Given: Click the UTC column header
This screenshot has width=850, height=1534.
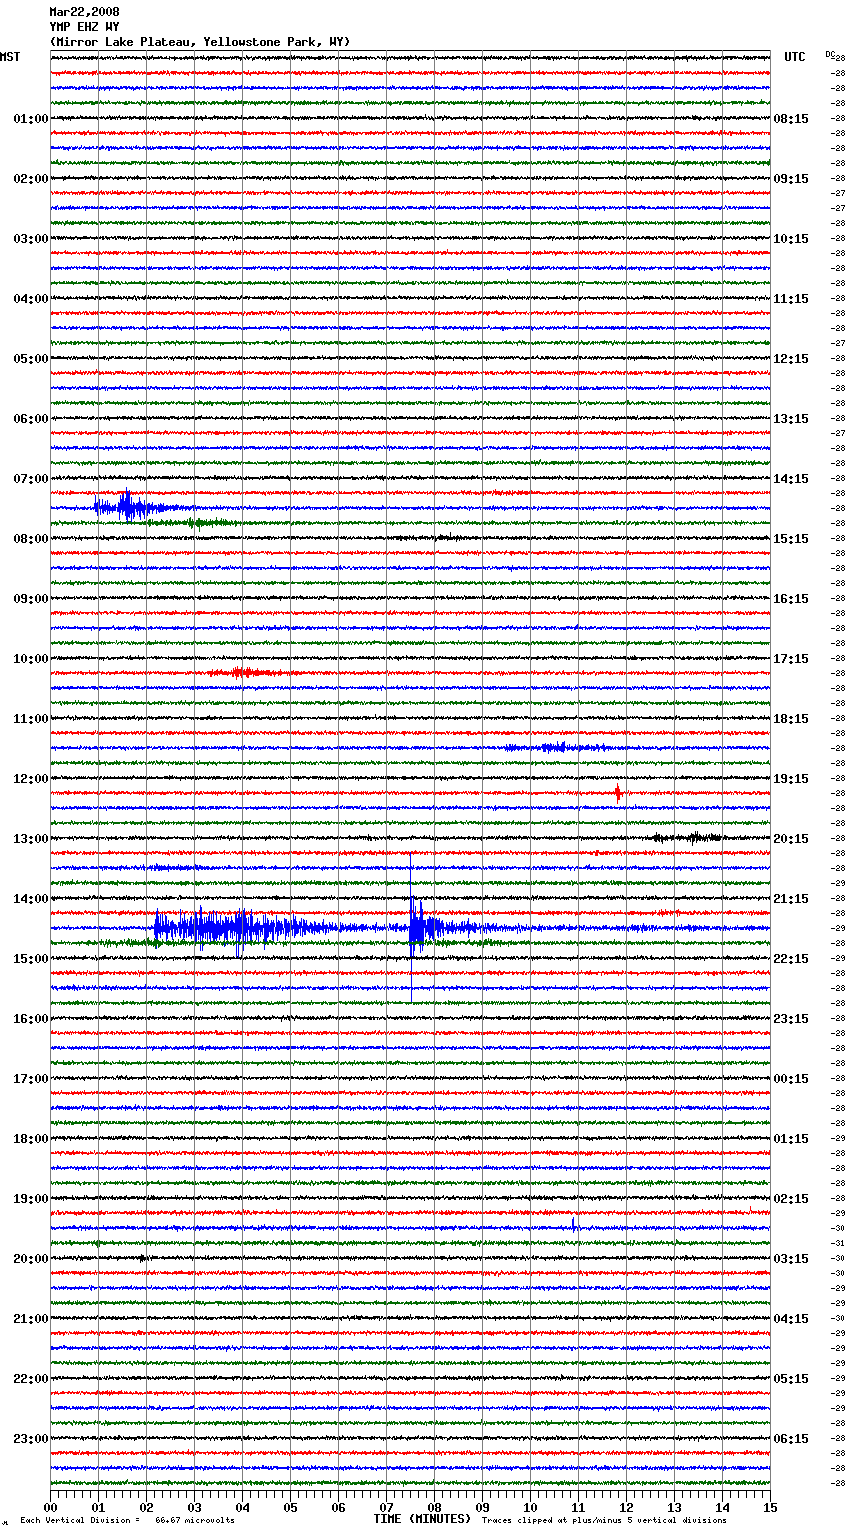Looking at the screenshot, I should point(795,57).
